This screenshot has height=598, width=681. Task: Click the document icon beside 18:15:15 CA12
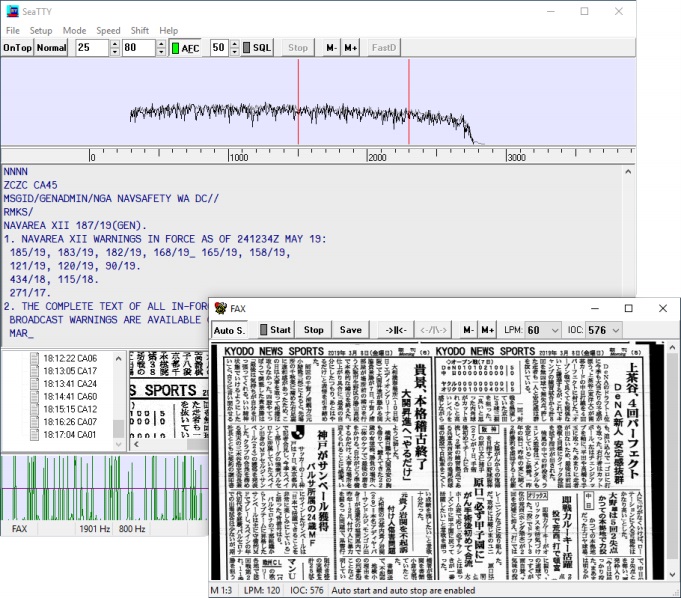pyautogui.click(x=34, y=410)
